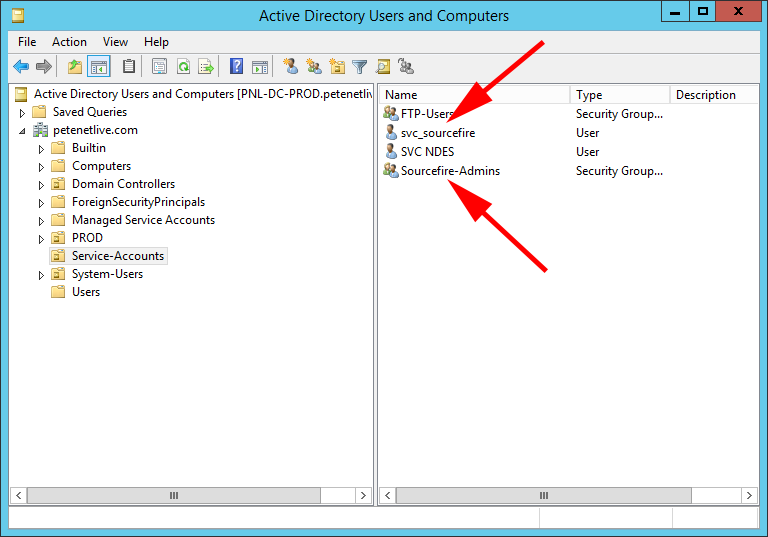
Task: Sort by the Description column header
Action: click(714, 95)
